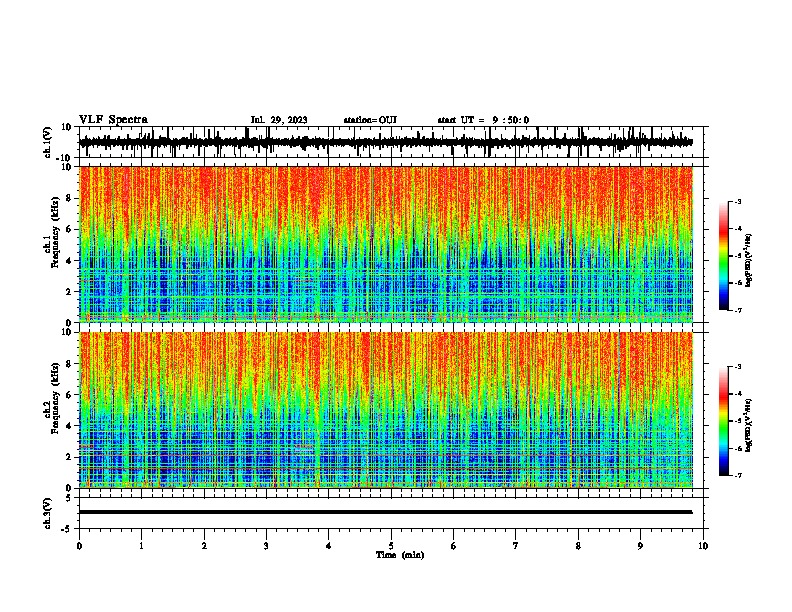Click the time axis tick label "2"
The height and width of the screenshot is (612, 792).
tap(204, 546)
